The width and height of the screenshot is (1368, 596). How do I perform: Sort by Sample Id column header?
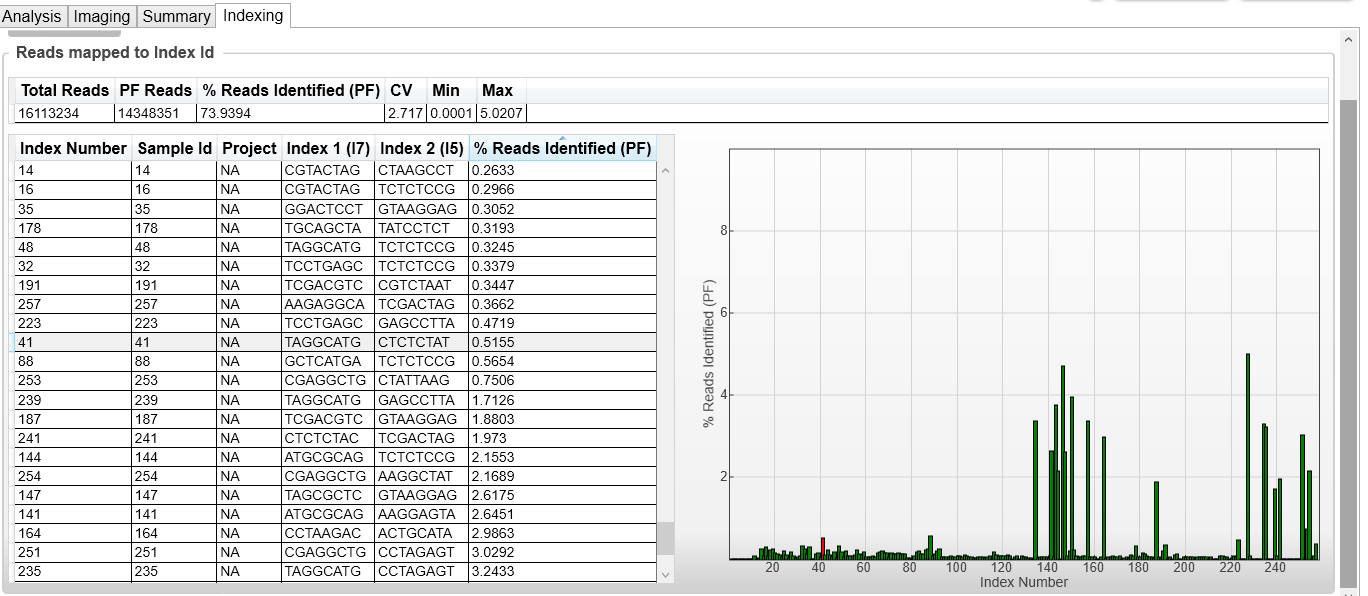pos(175,148)
